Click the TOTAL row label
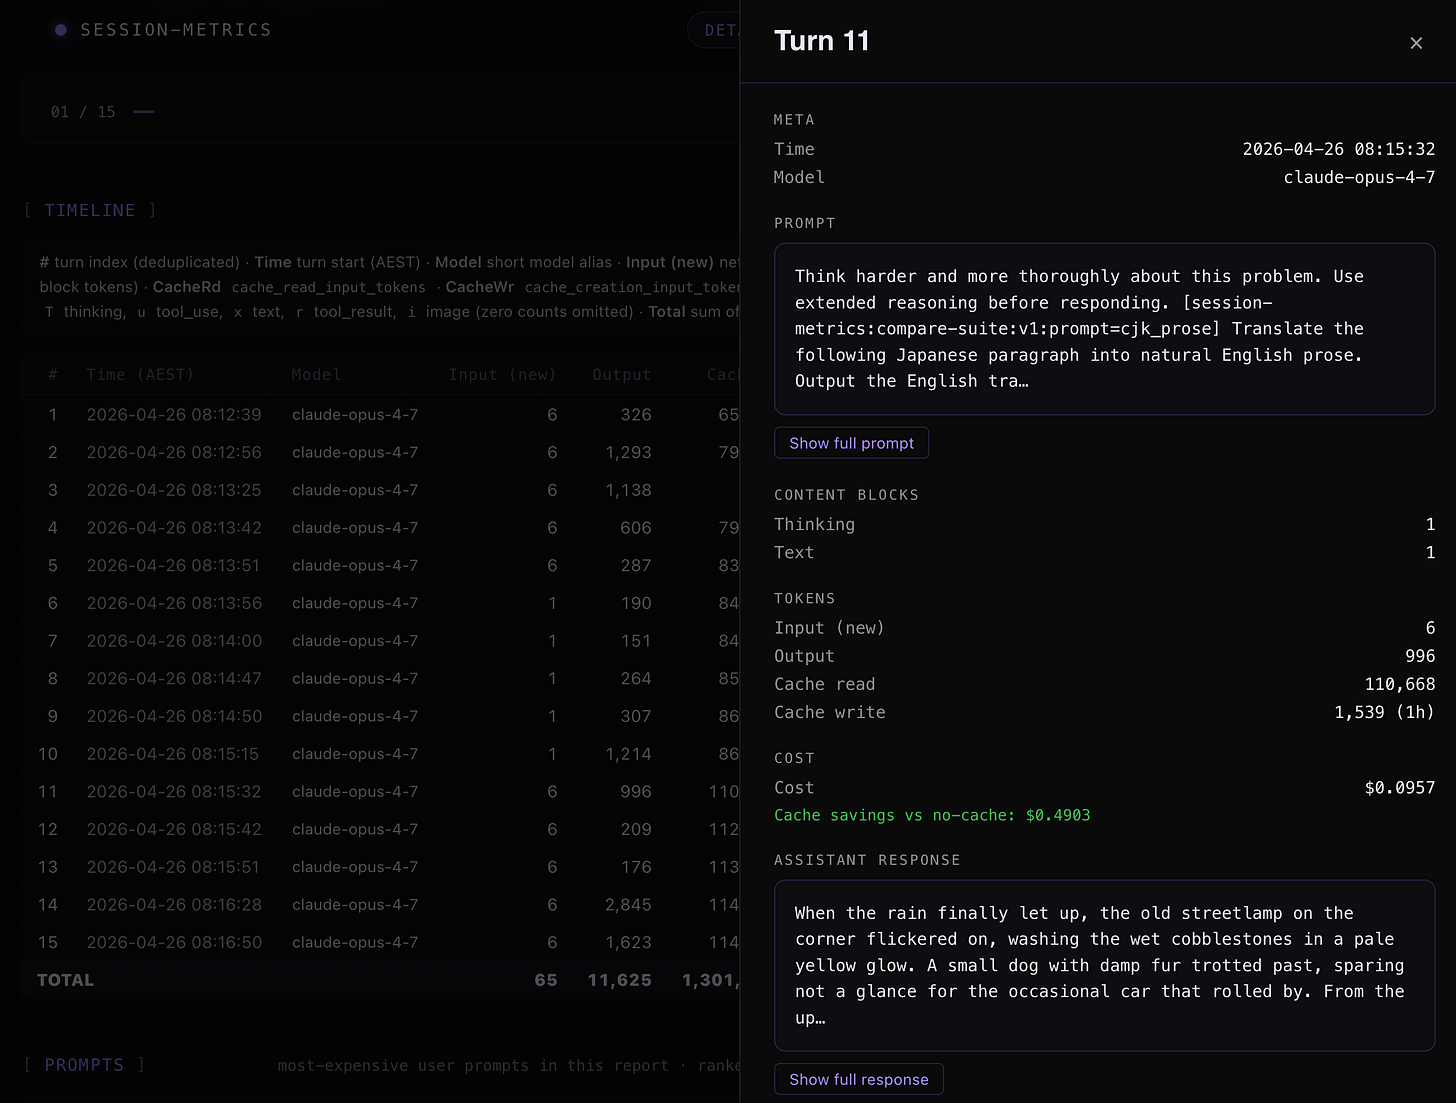The height and width of the screenshot is (1103, 1456). (x=65, y=980)
